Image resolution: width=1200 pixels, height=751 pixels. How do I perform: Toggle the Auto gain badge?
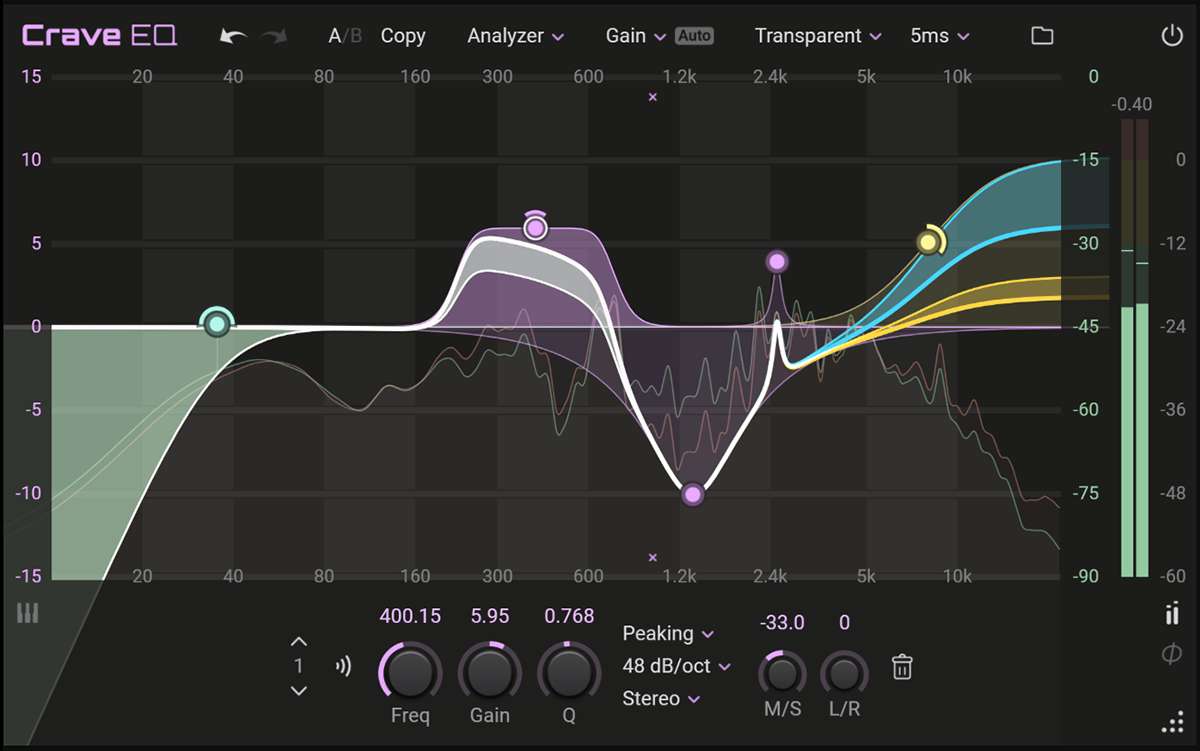coord(694,36)
